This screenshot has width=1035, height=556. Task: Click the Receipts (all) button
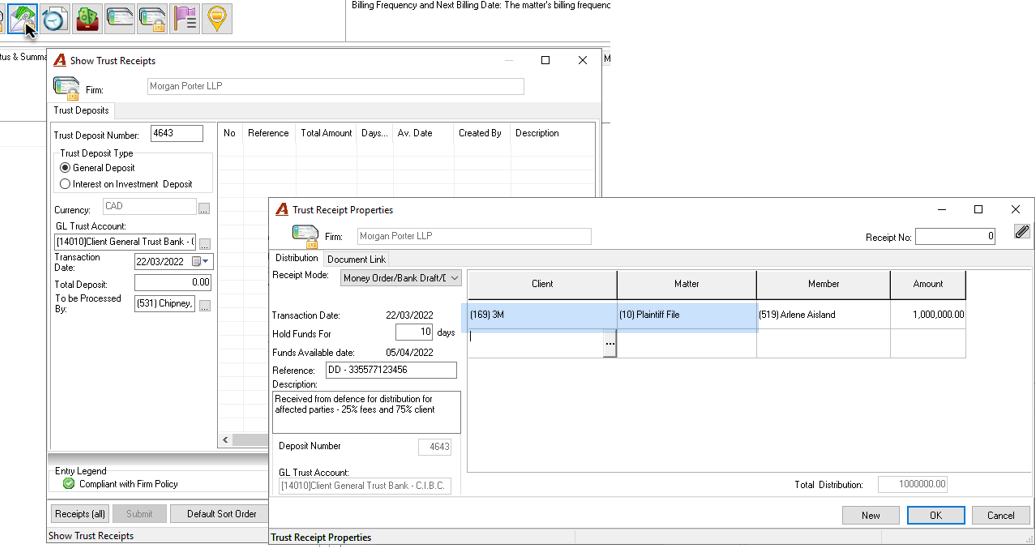80,514
